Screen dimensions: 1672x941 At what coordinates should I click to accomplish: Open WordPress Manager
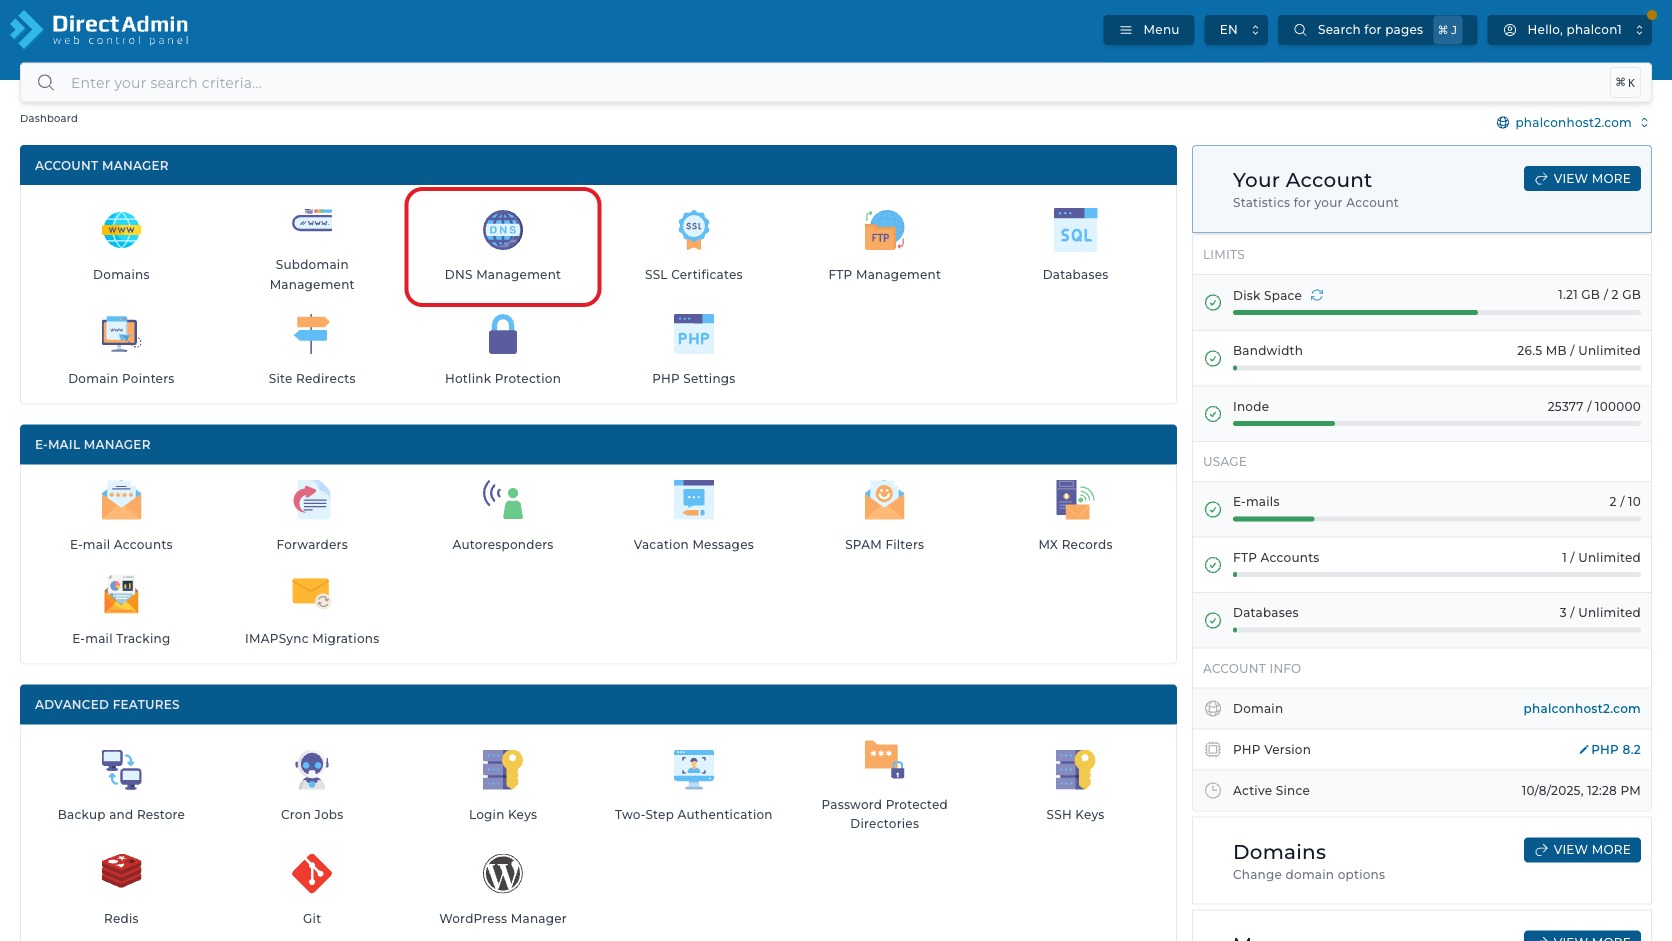pyautogui.click(x=503, y=890)
